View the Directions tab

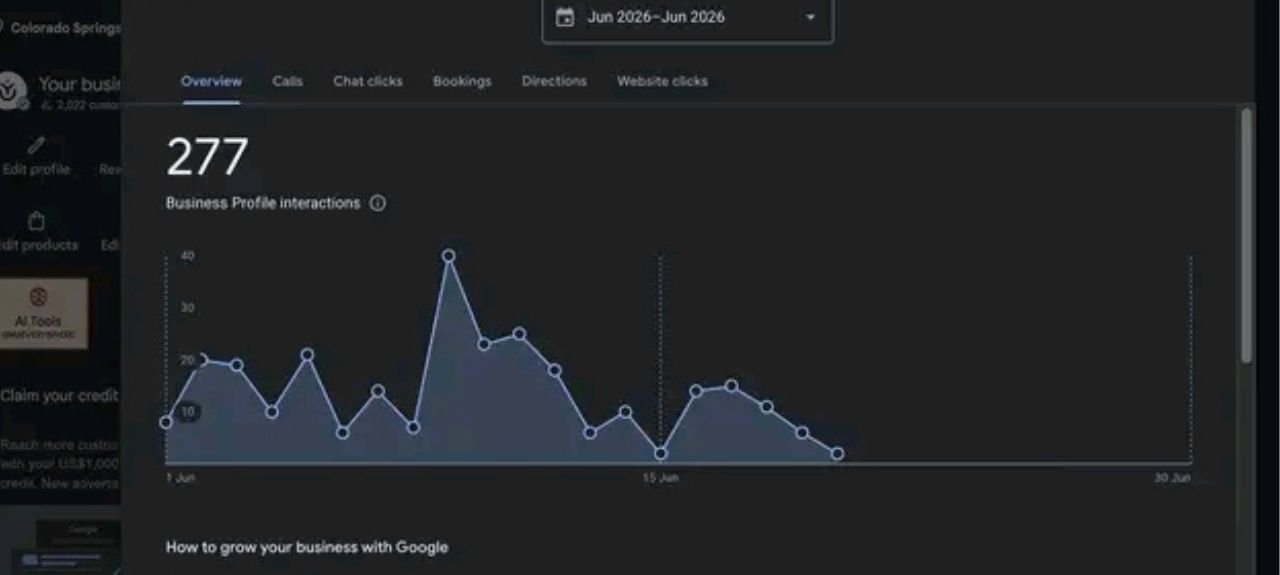point(554,81)
